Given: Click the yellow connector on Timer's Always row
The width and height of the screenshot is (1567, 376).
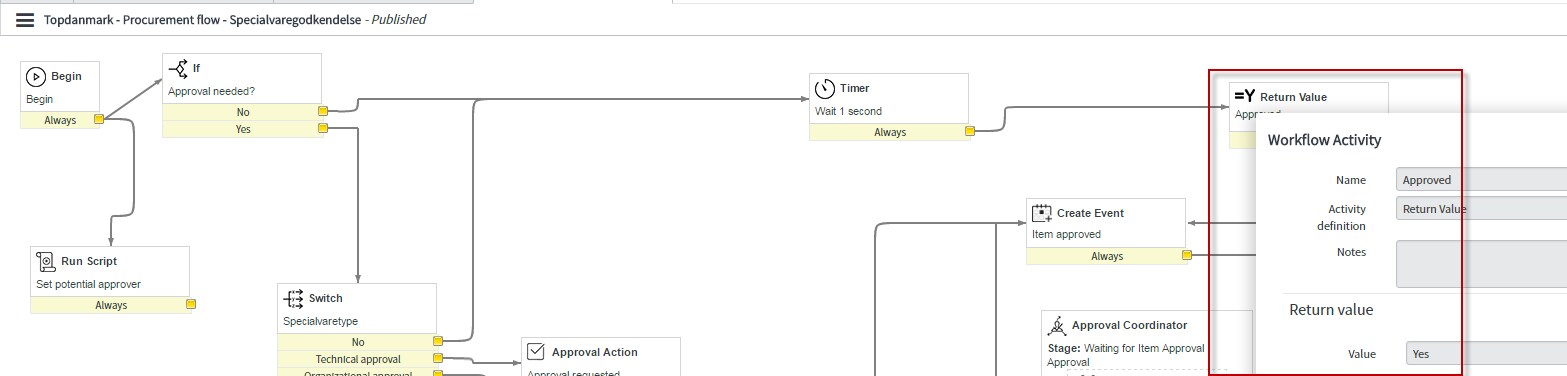Looking at the screenshot, I should [x=969, y=132].
